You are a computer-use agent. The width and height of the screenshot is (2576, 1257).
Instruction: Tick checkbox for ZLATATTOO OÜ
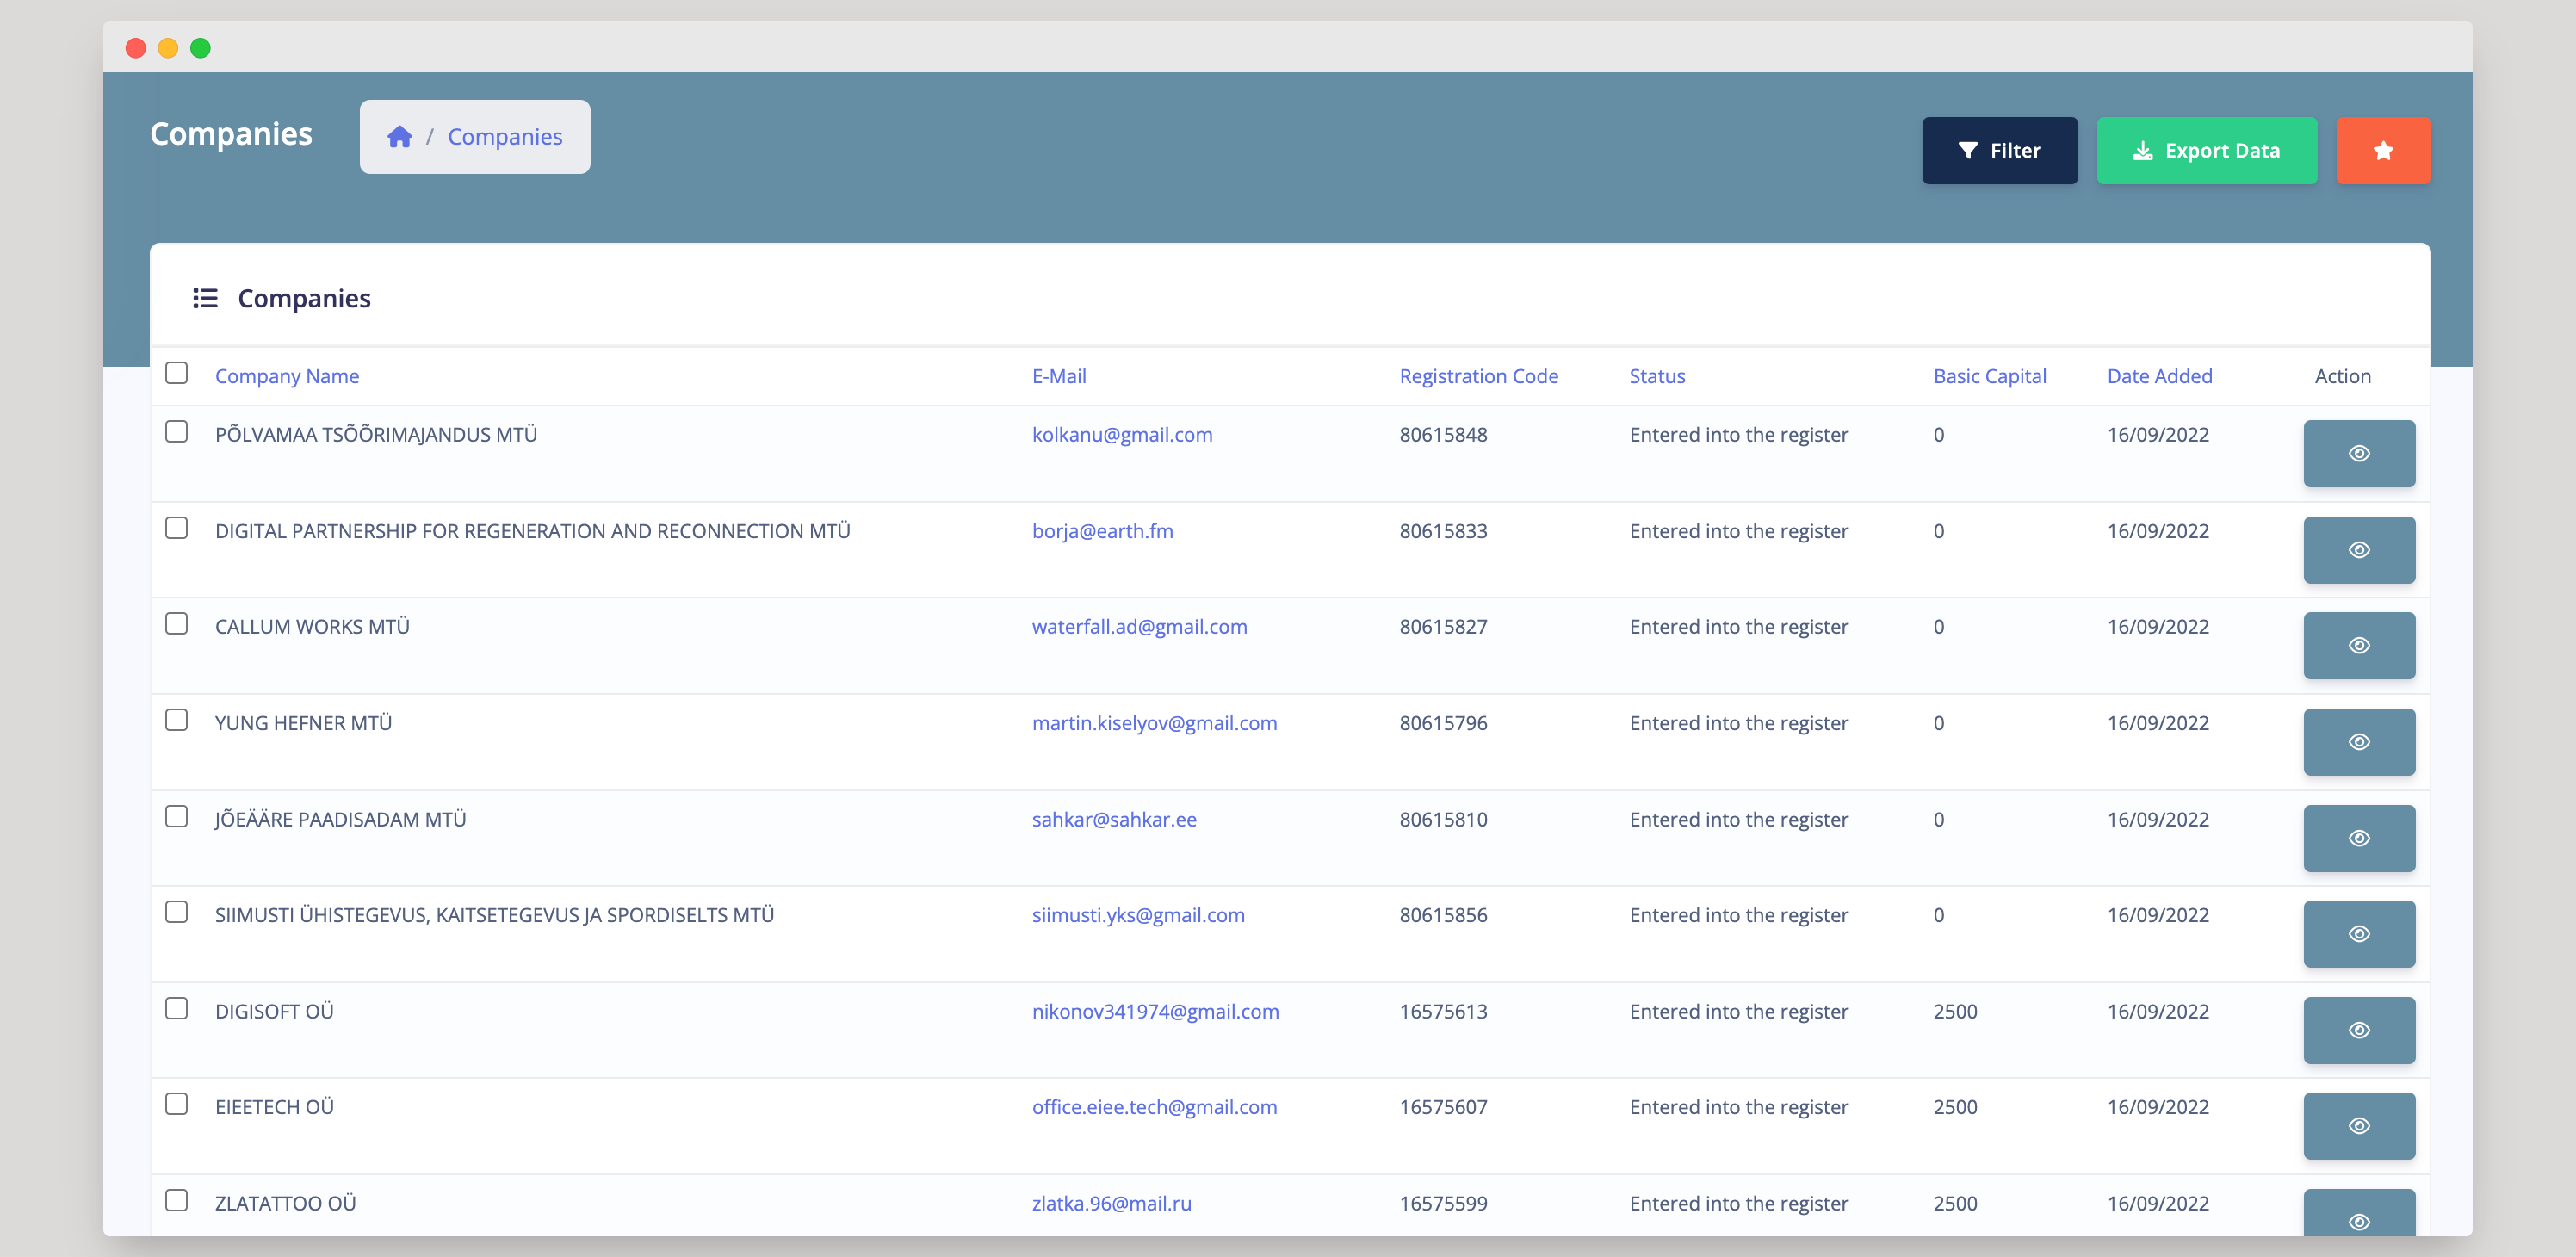click(176, 1200)
